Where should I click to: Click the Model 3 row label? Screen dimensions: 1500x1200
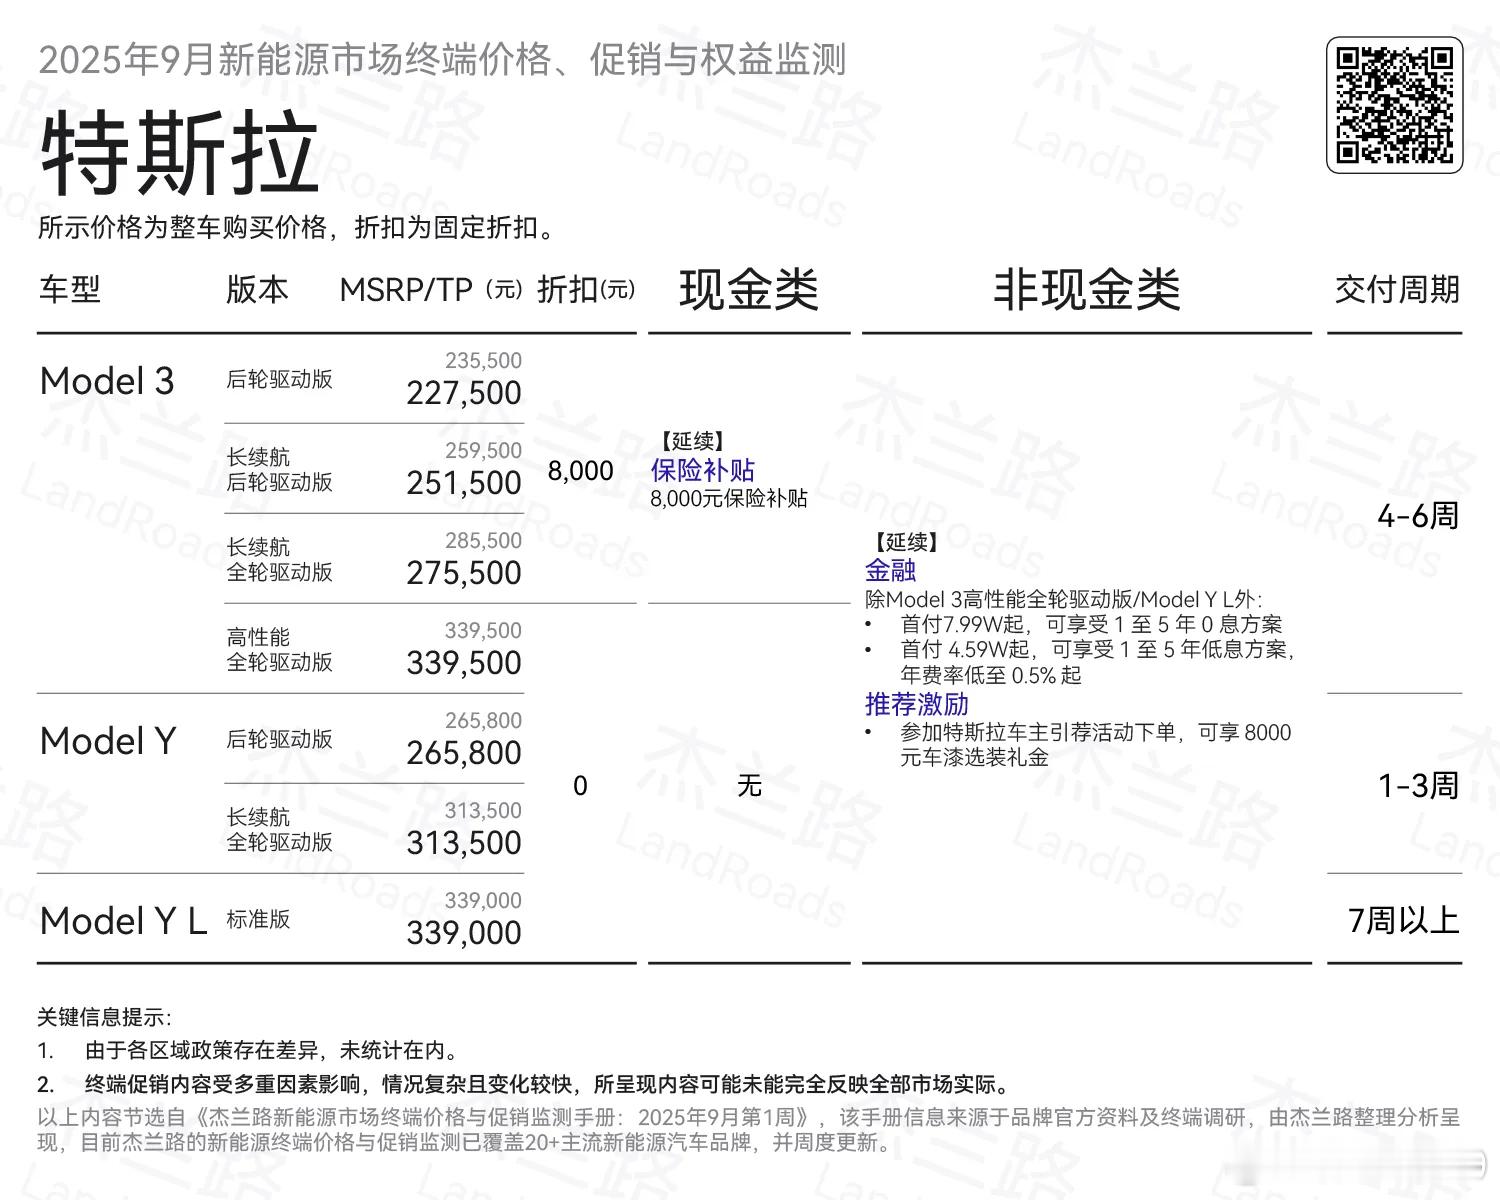[107, 381]
